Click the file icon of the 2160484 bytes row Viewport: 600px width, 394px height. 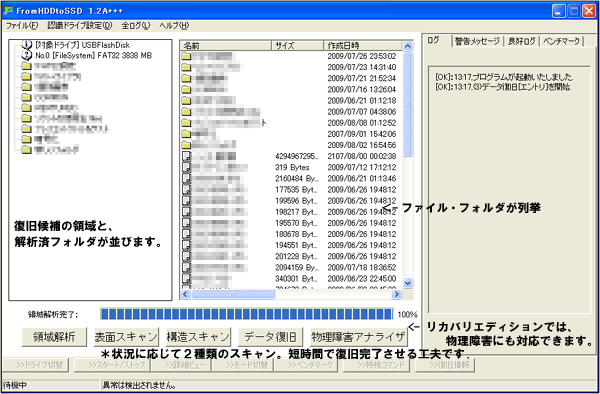[186, 179]
